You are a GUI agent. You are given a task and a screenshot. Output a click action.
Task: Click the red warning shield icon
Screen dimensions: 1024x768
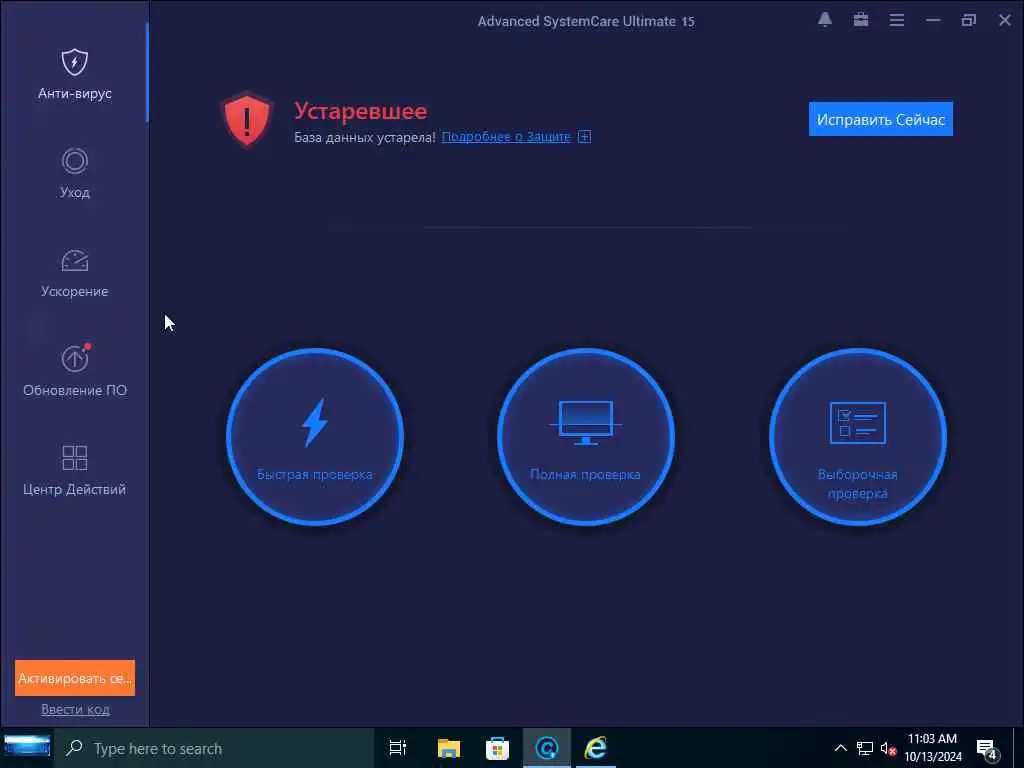tap(246, 120)
